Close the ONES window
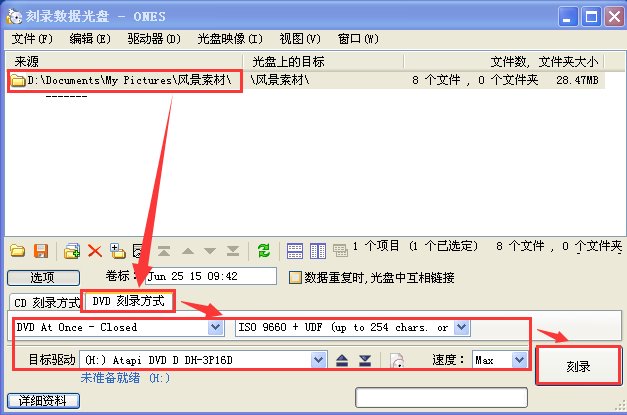627x415 pixels. click(614, 17)
